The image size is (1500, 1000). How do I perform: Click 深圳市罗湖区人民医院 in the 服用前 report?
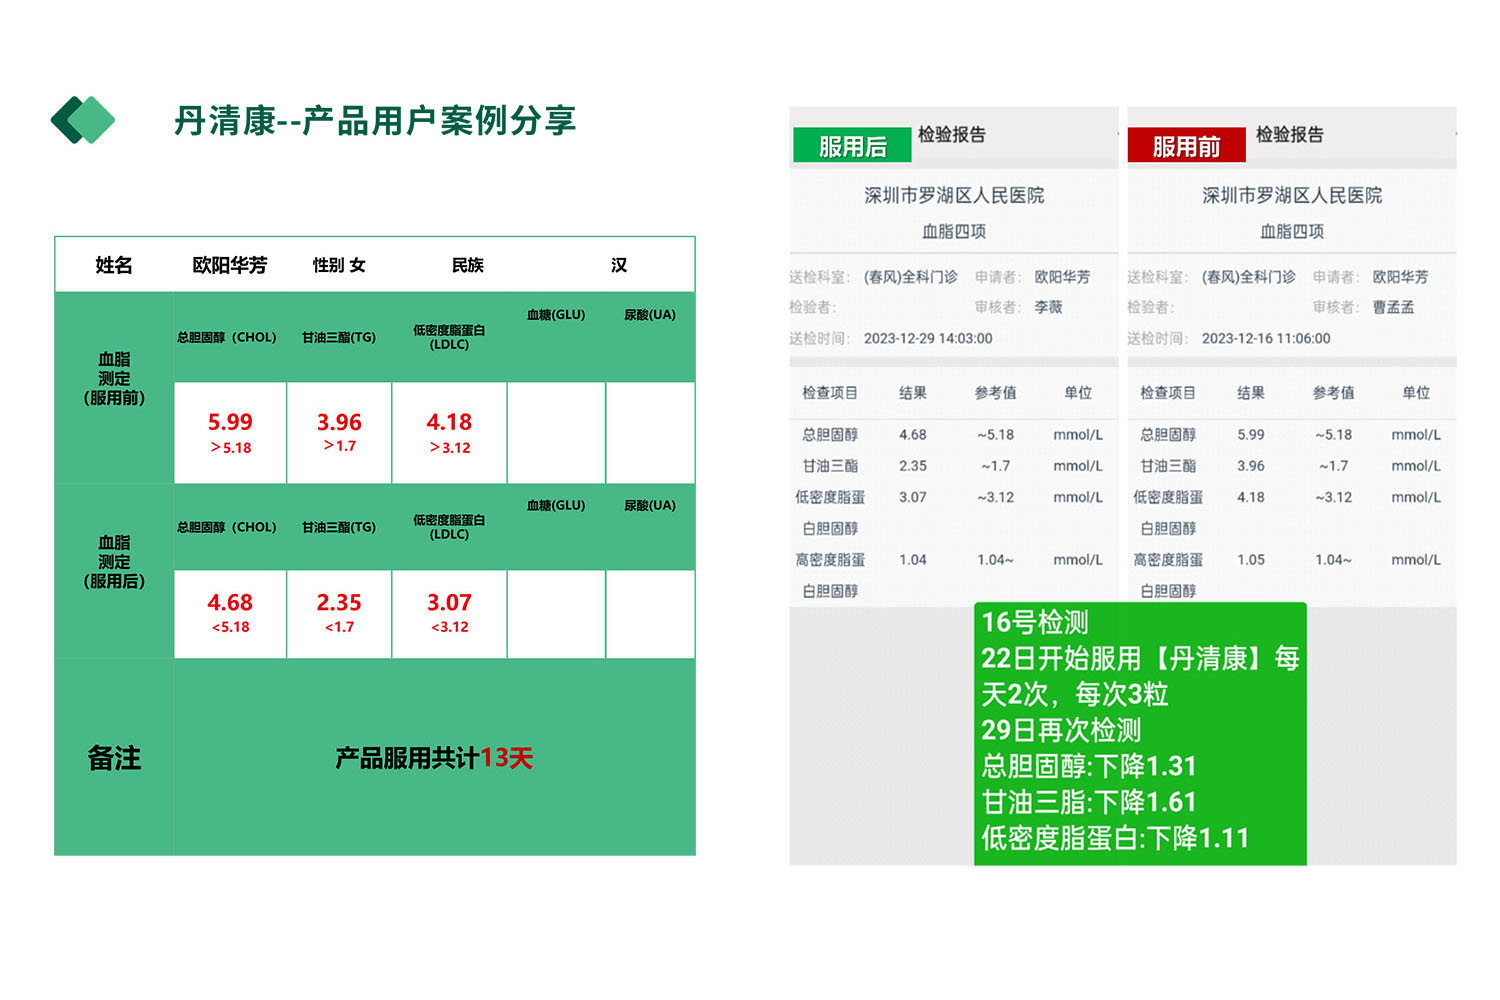click(1292, 195)
